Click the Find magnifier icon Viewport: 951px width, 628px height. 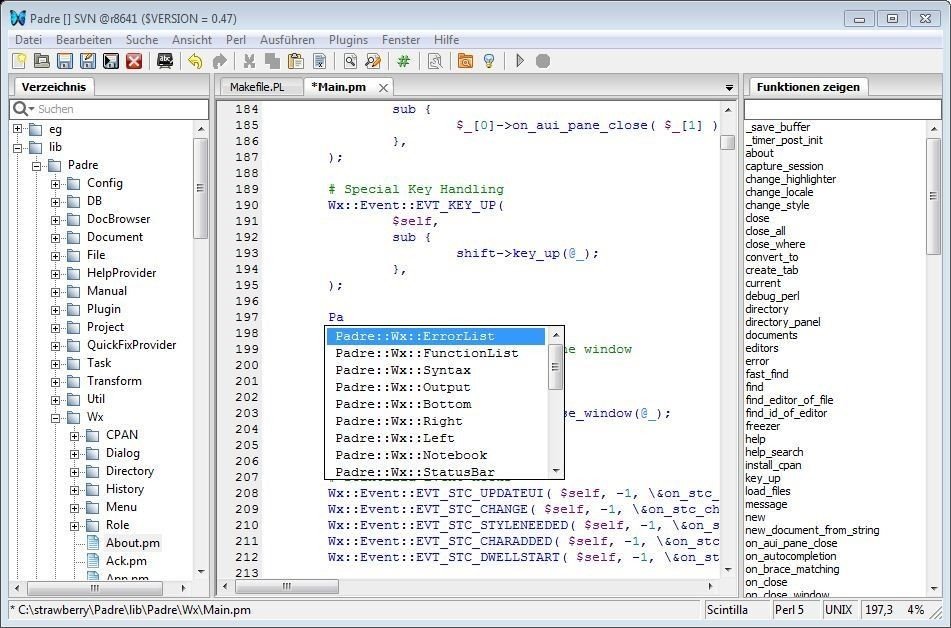coord(350,61)
